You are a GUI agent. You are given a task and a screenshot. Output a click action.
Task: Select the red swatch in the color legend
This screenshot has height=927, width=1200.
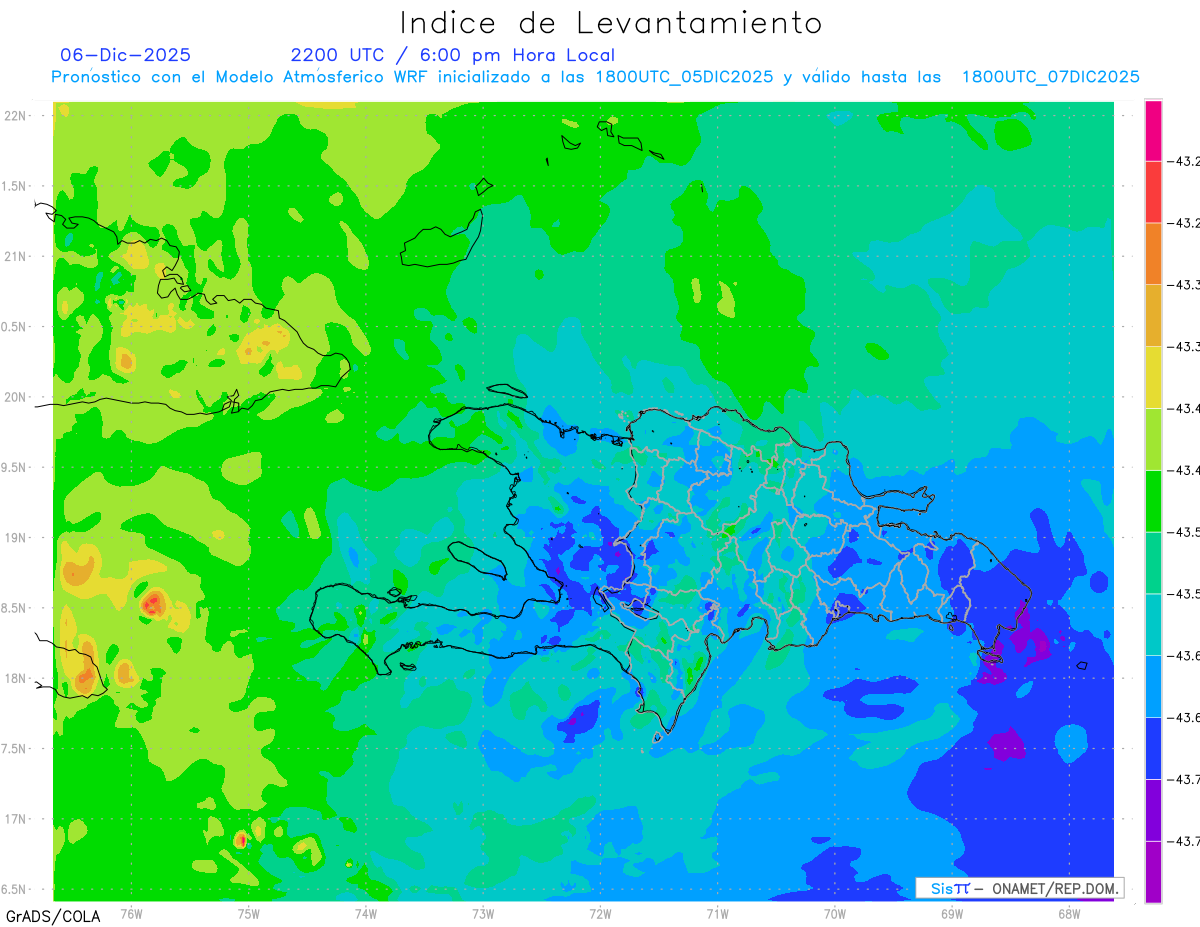(x=1153, y=192)
